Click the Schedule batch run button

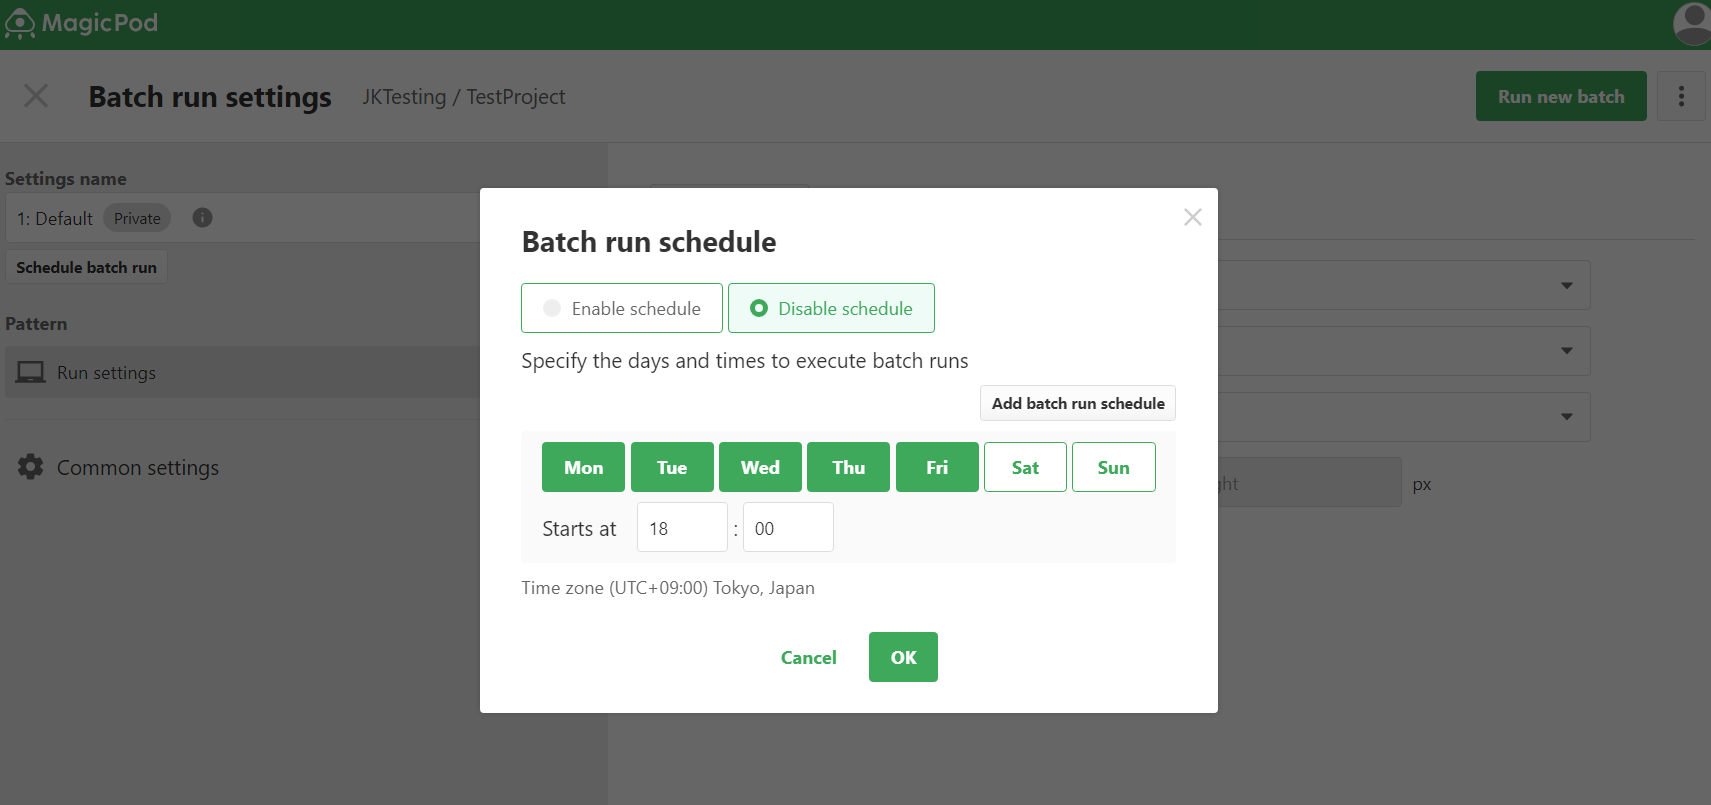86,267
